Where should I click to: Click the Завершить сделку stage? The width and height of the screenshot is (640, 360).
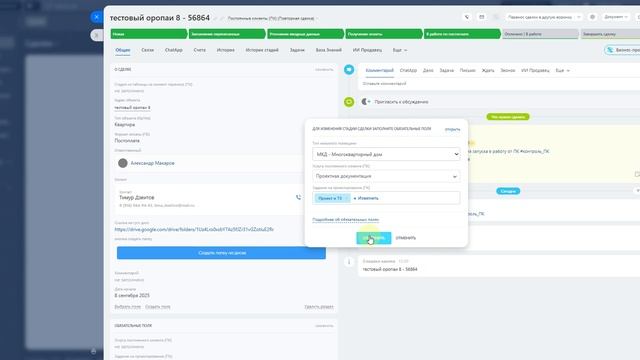click(x=610, y=34)
